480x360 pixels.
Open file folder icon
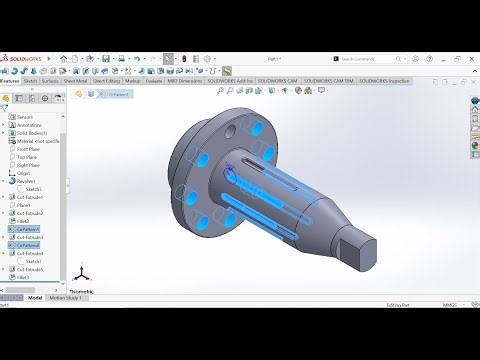[90, 59]
